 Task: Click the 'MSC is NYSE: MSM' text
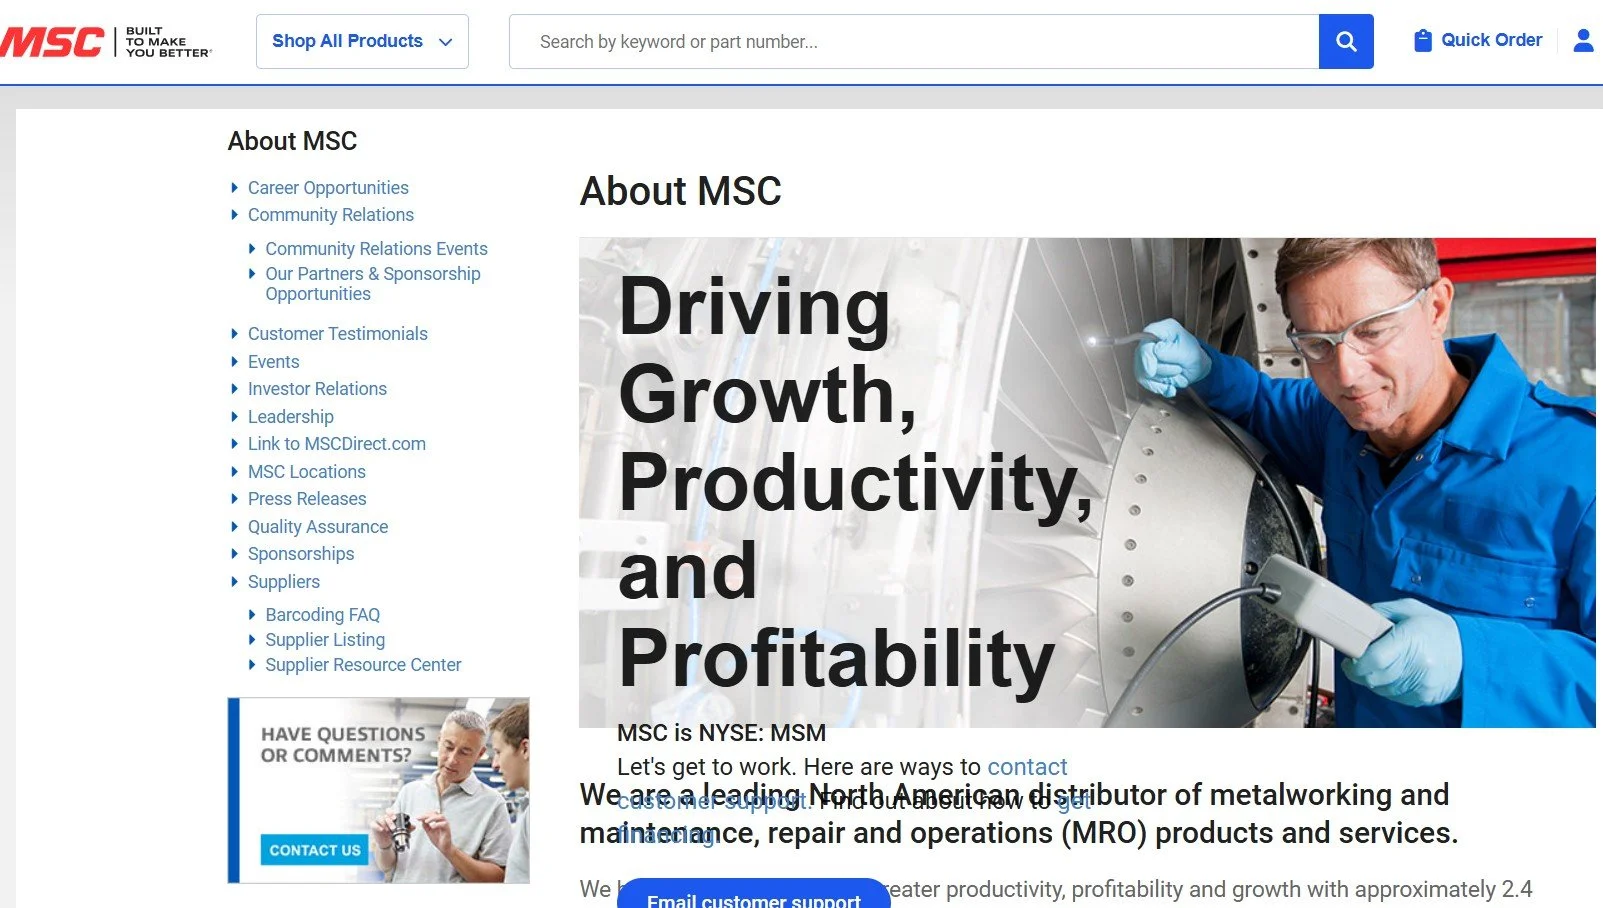[x=721, y=733]
